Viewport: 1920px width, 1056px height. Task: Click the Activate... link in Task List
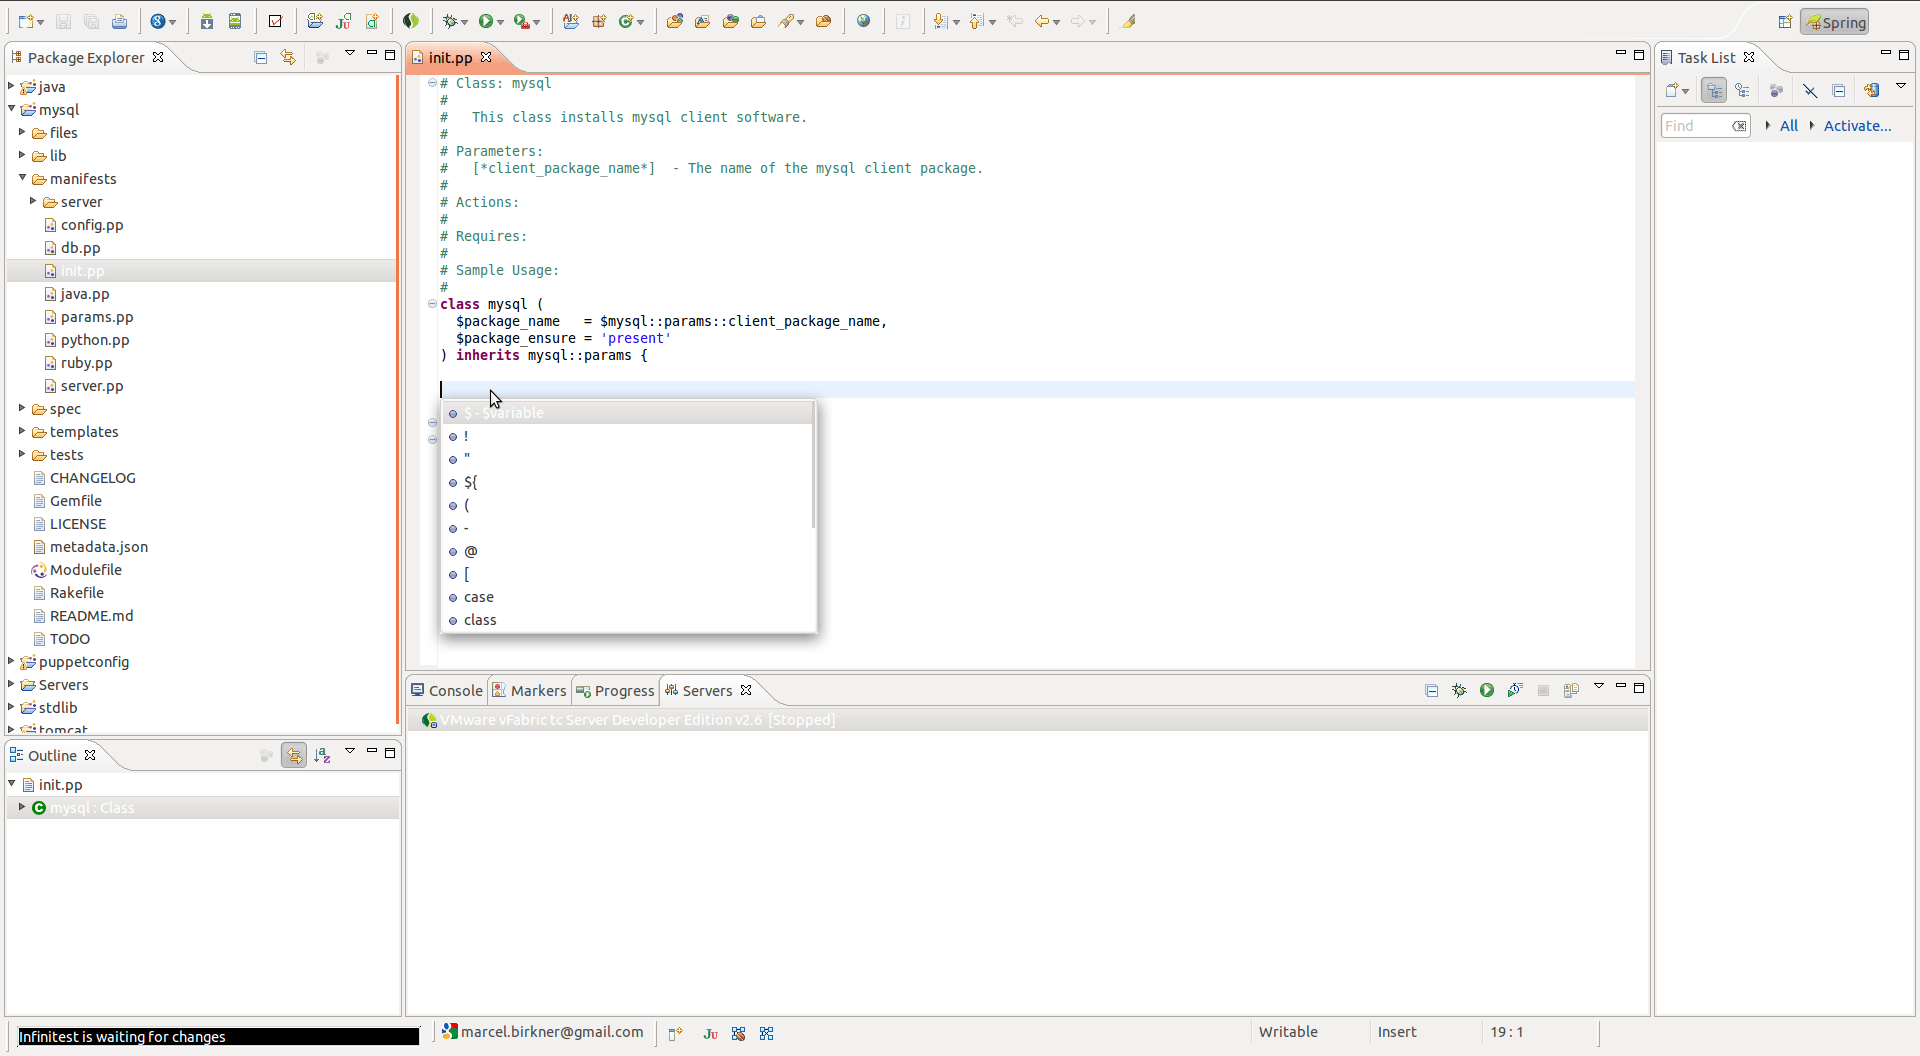[x=1857, y=125]
